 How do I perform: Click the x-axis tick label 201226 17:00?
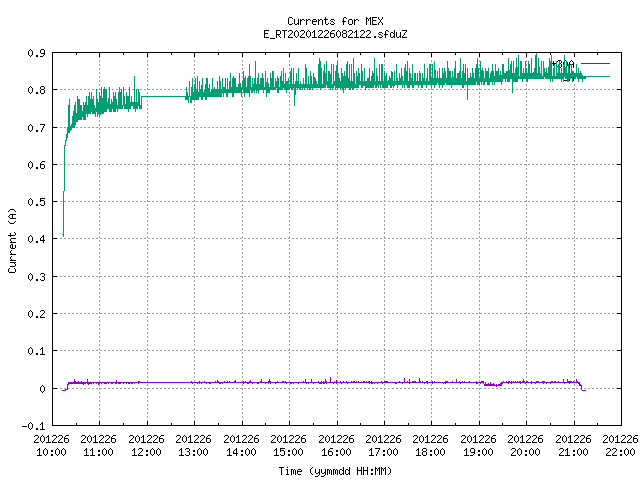click(383, 446)
